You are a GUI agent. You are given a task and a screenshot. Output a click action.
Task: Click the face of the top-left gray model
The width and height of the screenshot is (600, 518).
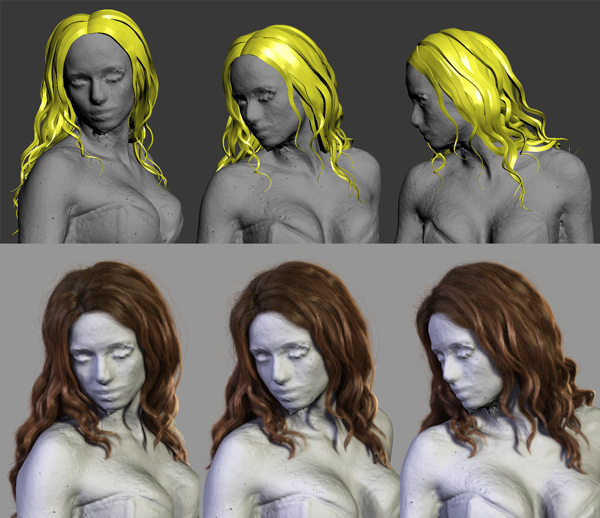tap(95, 83)
